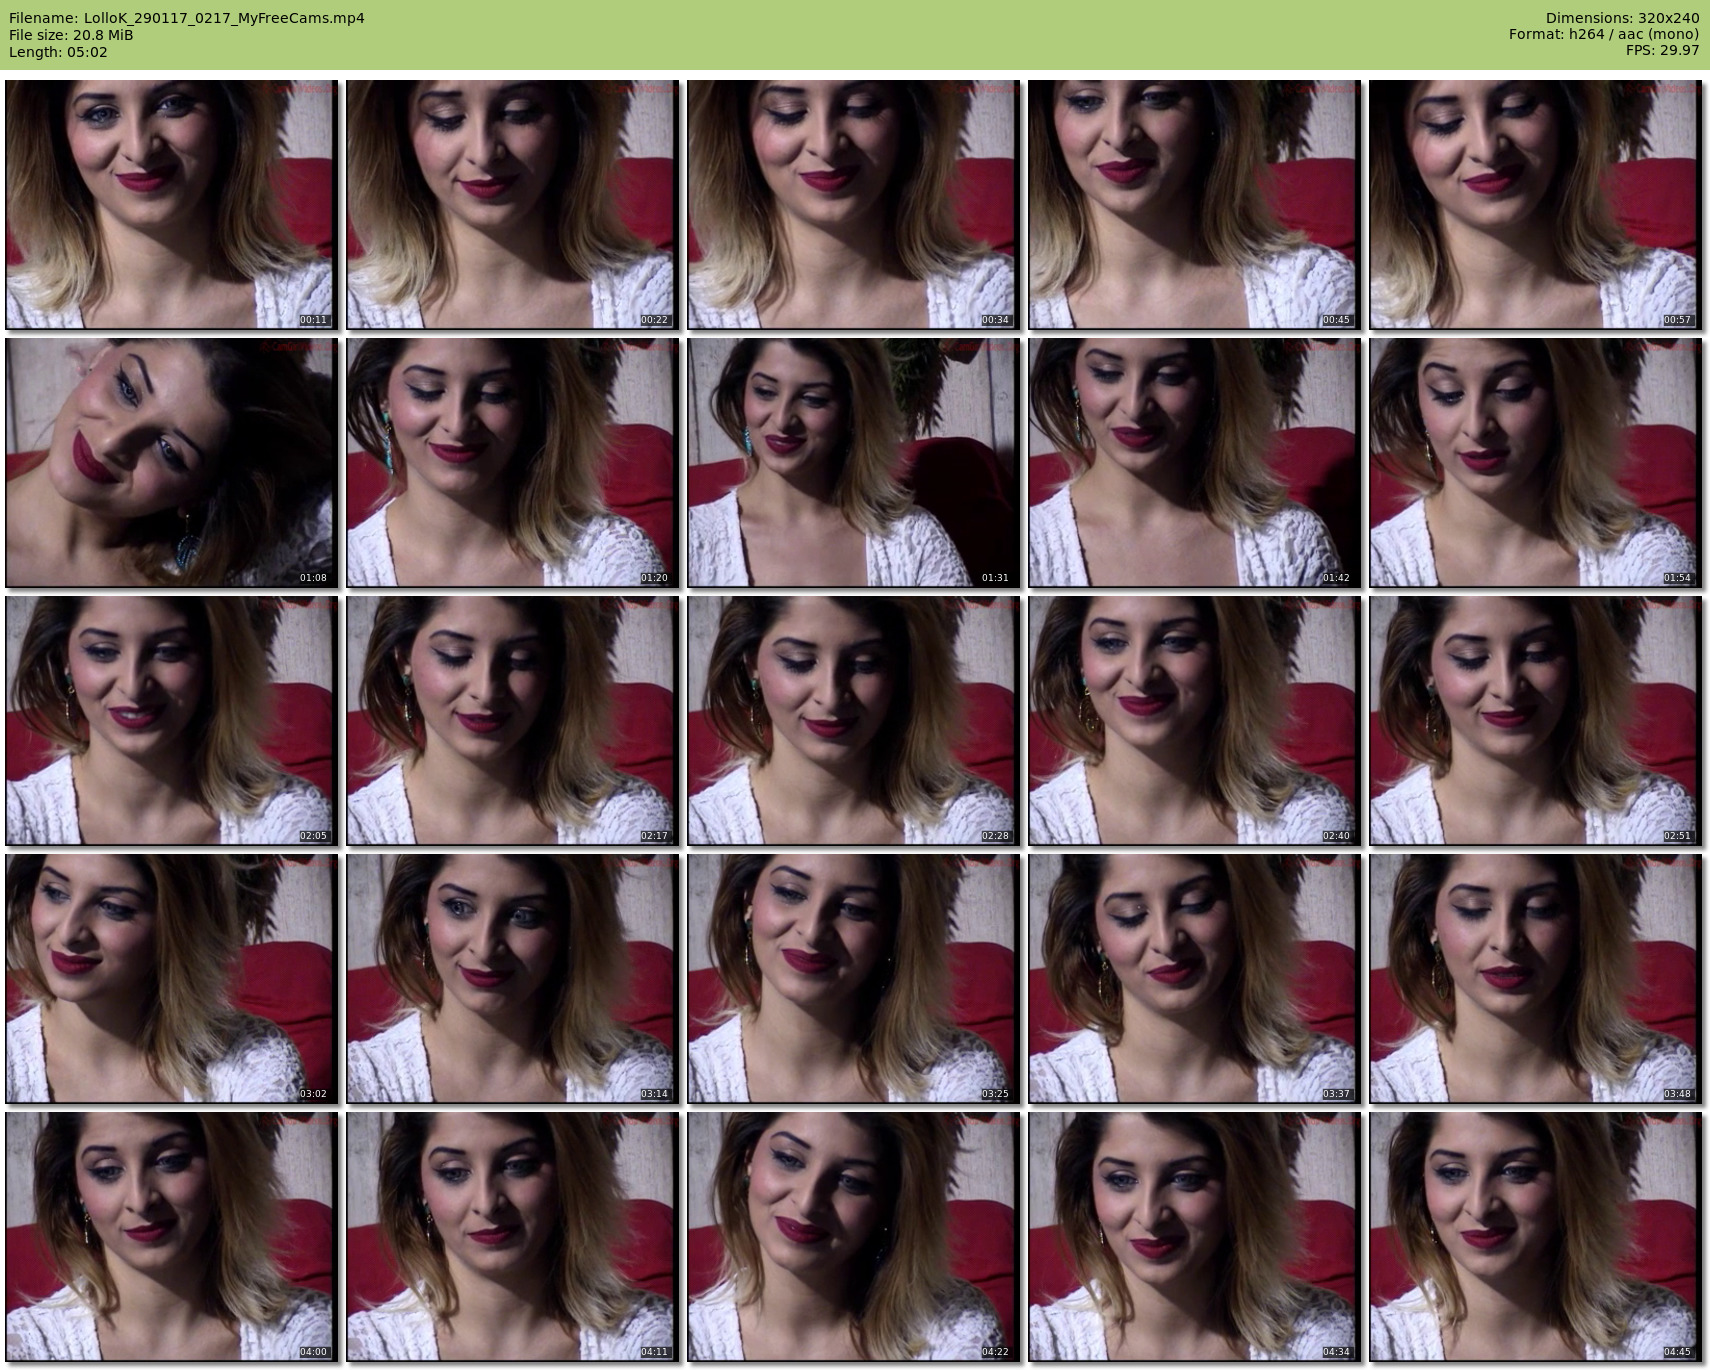
Task: Select the frame at 04:11
Action: [x=512, y=1237]
